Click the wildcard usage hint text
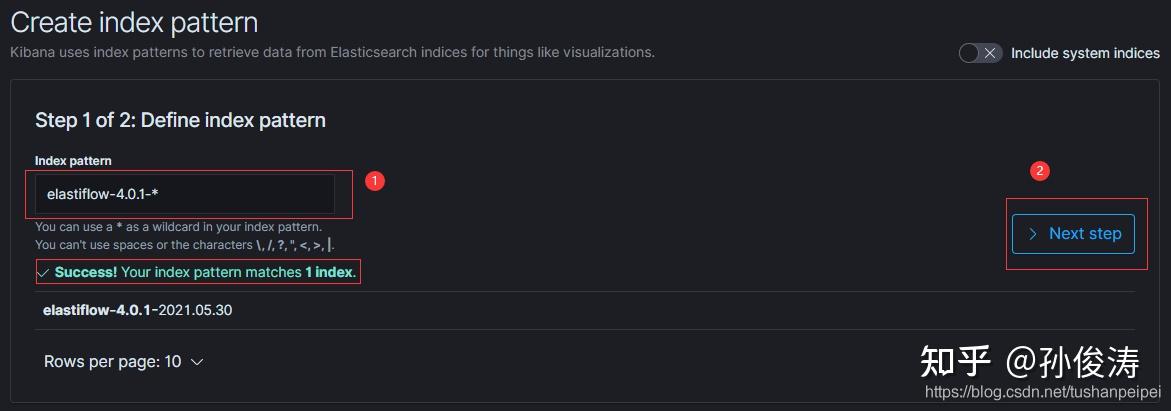Viewport: 1171px width, 411px height. 178,227
